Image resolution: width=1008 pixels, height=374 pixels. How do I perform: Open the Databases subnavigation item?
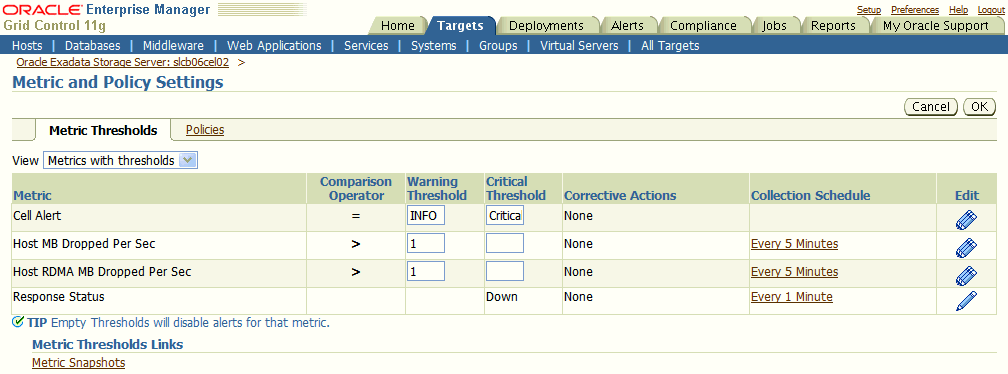click(93, 46)
